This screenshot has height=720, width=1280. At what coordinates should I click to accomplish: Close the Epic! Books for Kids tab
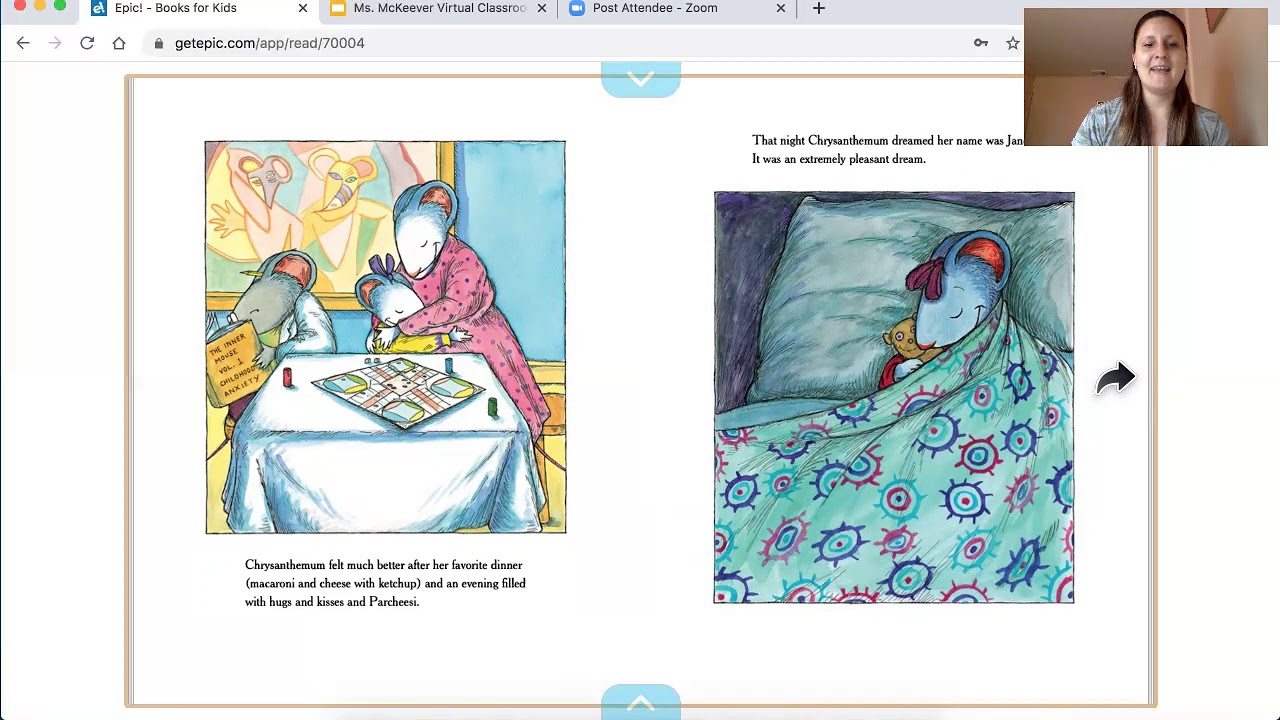[303, 8]
